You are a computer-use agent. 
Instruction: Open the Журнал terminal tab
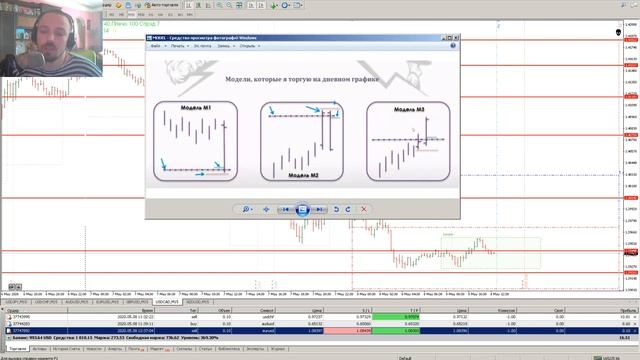(x=278, y=349)
